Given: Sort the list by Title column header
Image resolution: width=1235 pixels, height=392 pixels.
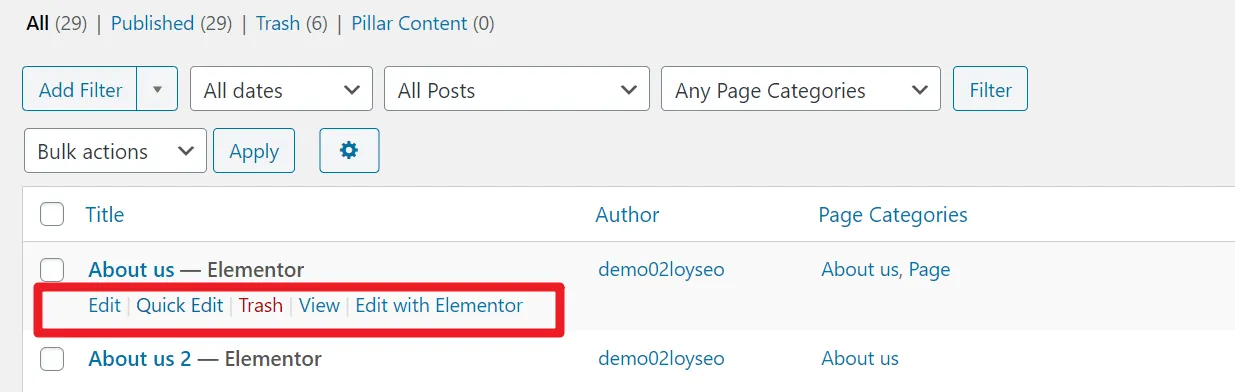Looking at the screenshot, I should (105, 214).
